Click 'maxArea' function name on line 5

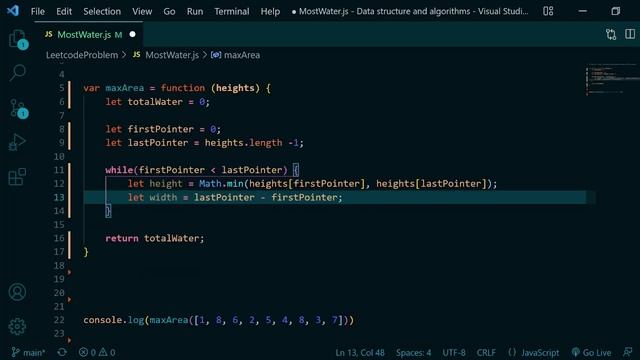click(124, 88)
